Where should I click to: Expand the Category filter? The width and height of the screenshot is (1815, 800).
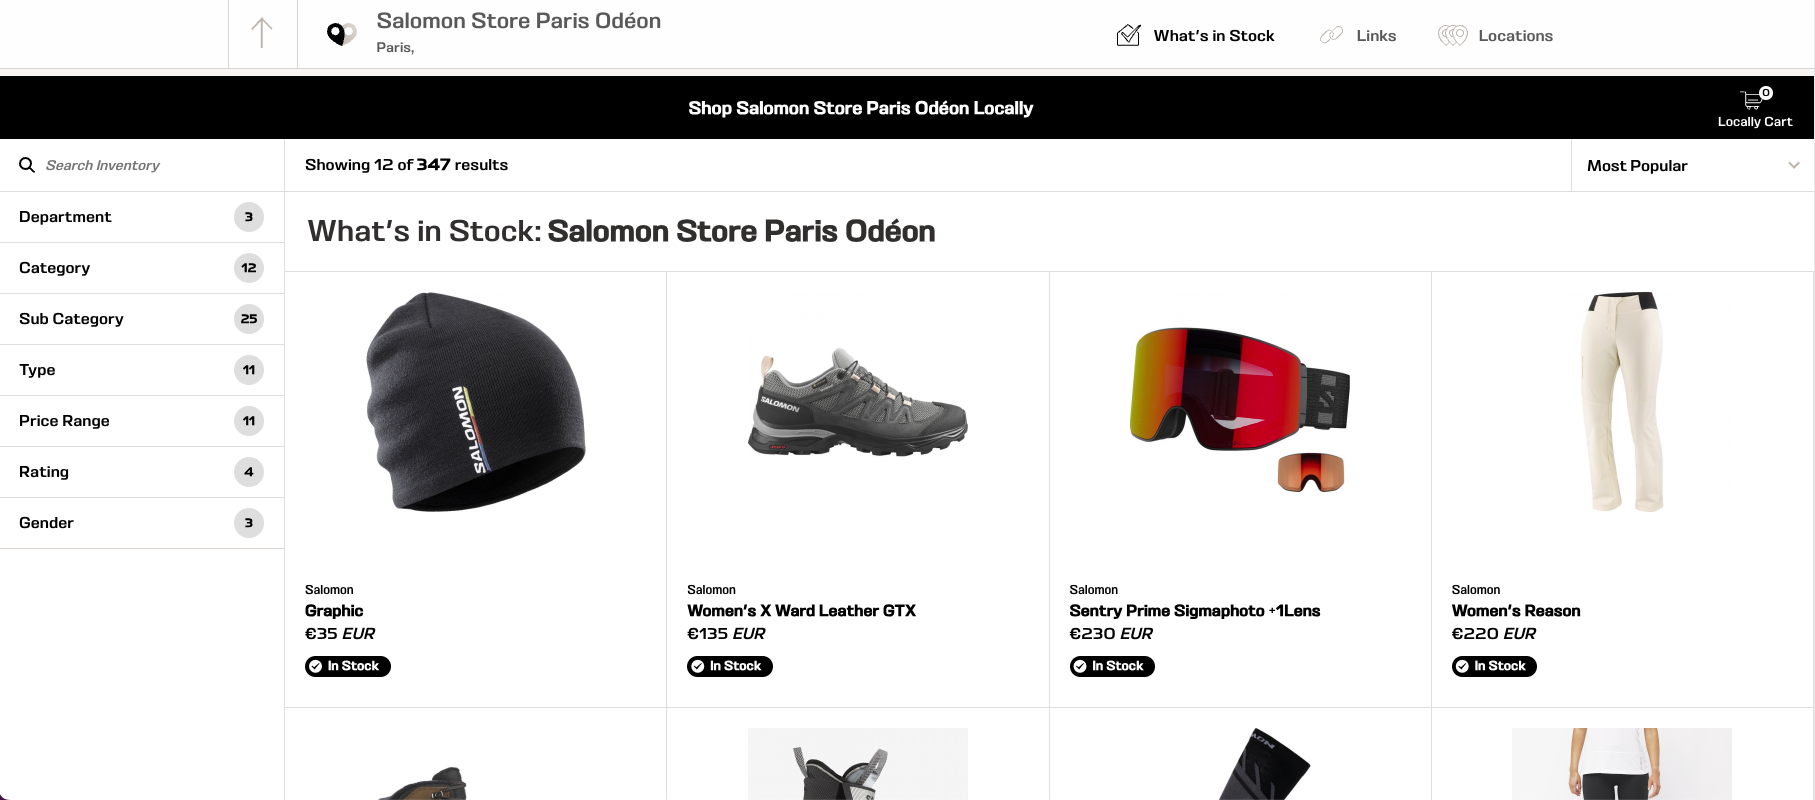pos(142,268)
